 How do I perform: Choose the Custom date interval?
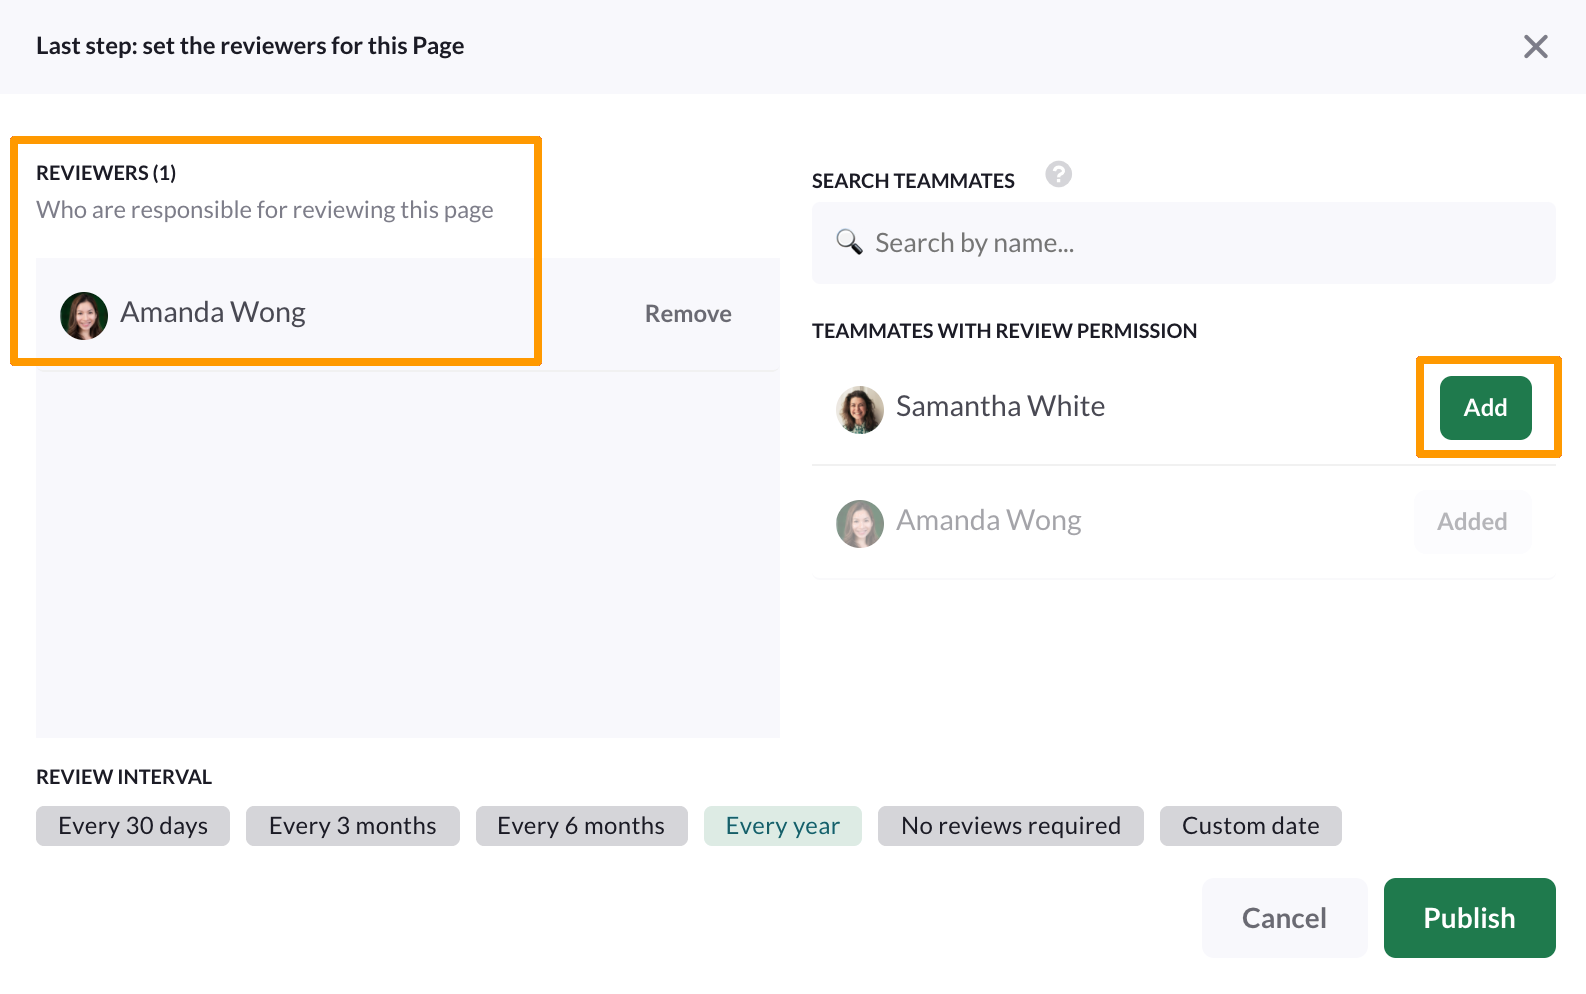point(1251,826)
